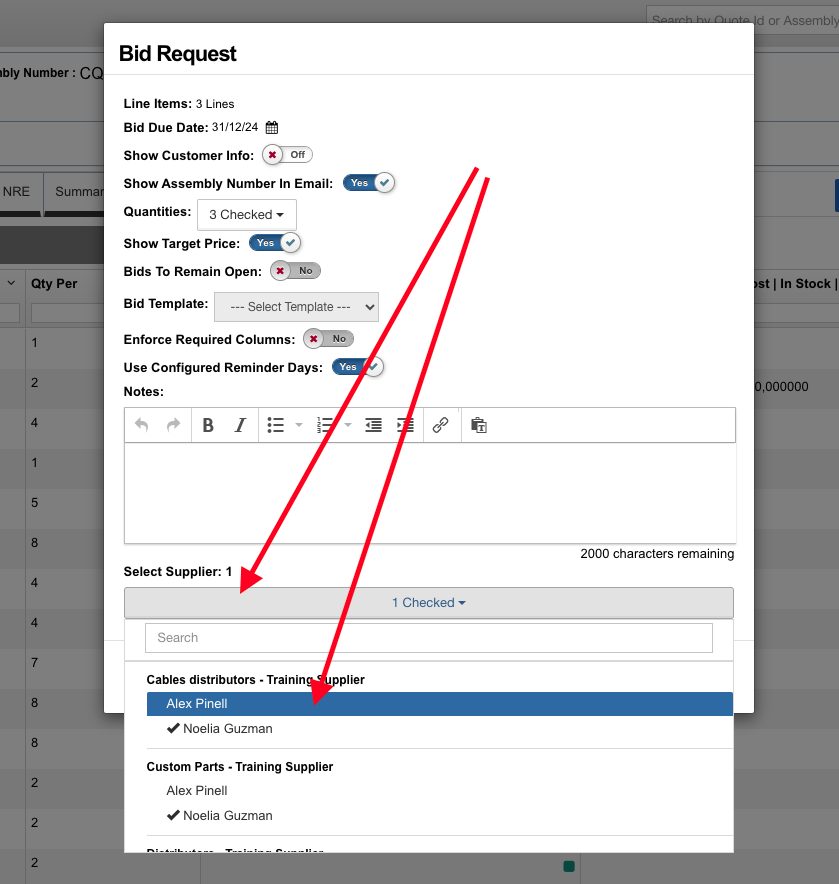Image resolution: width=839 pixels, height=884 pixels.
Task: Undo the last edit in Notes
Action: point(142,425)
